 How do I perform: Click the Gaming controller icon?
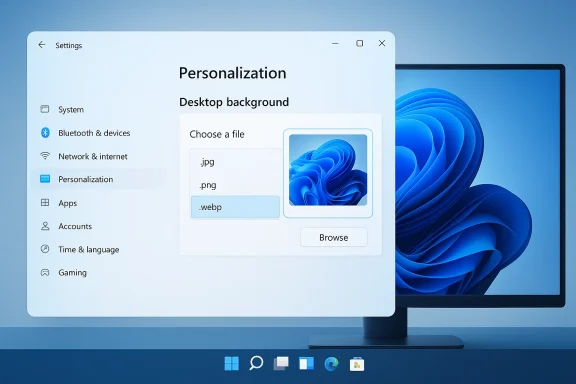[x=45, y=272]
